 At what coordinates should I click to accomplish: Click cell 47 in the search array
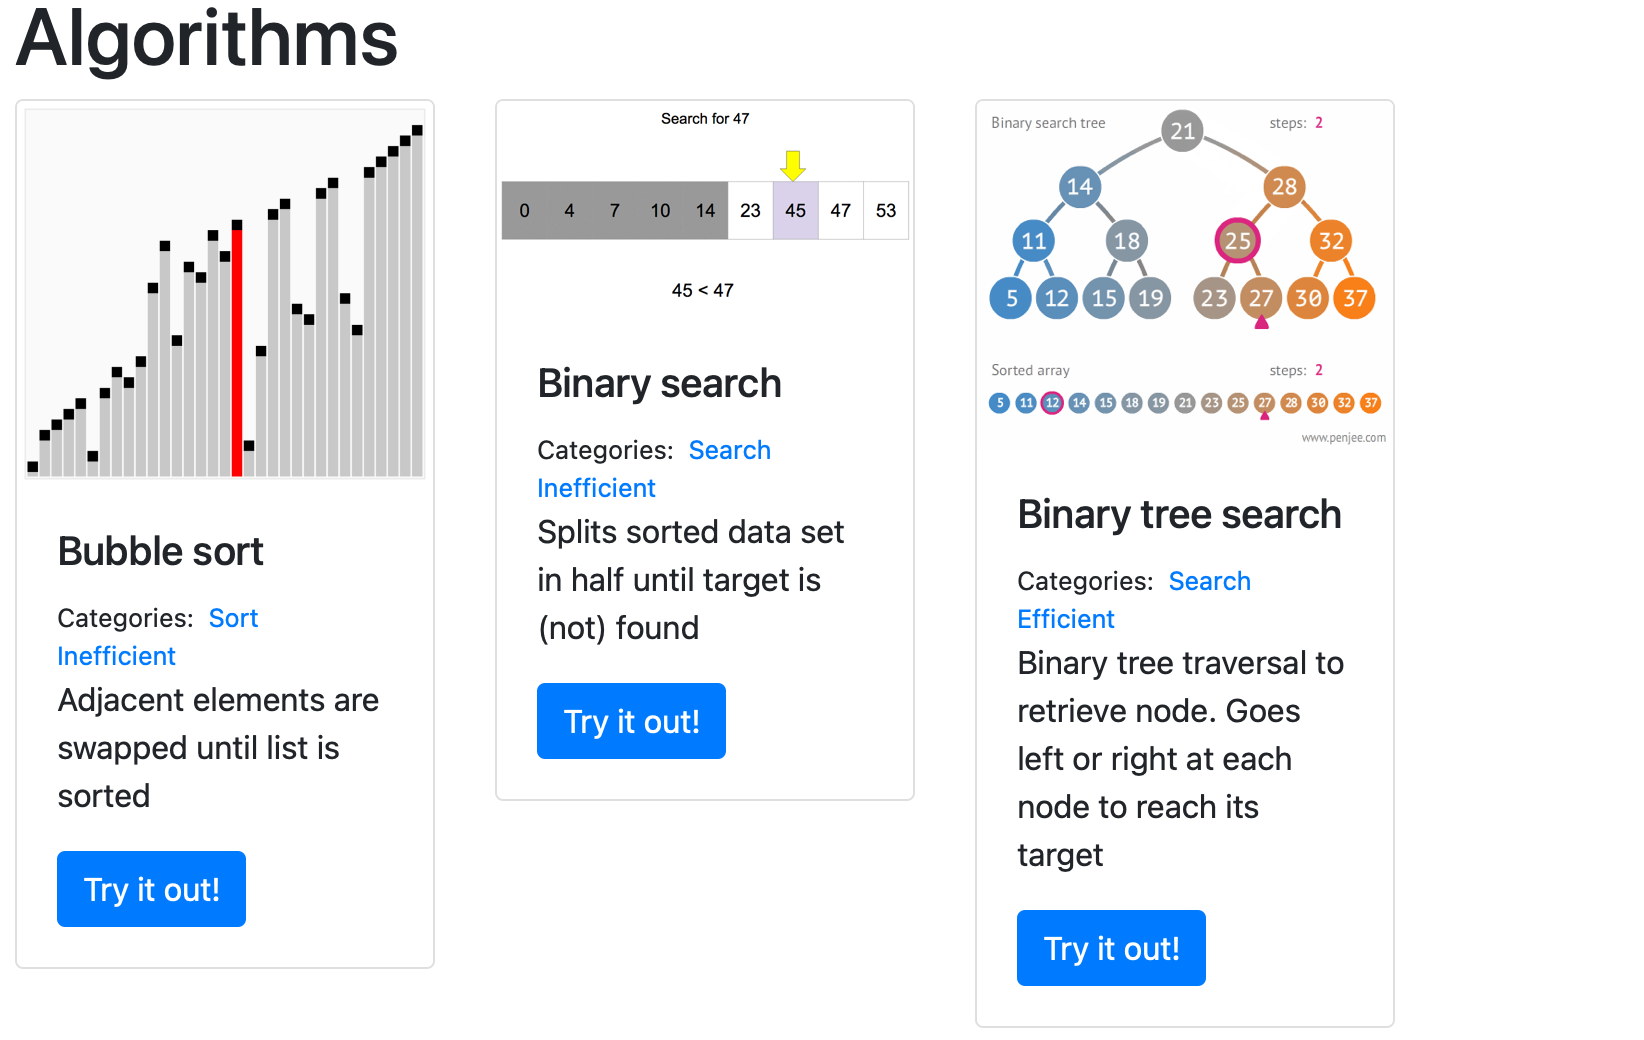(841, 210)
